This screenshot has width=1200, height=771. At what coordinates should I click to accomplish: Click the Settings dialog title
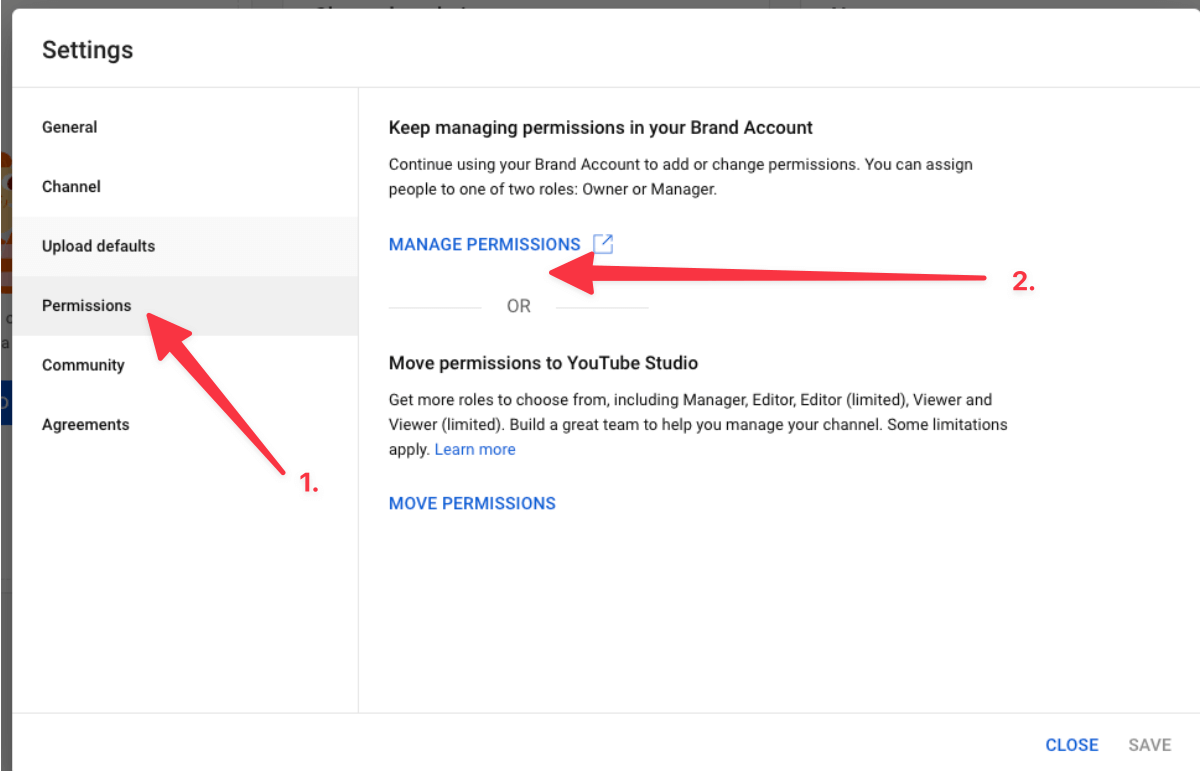click(87, 50)
